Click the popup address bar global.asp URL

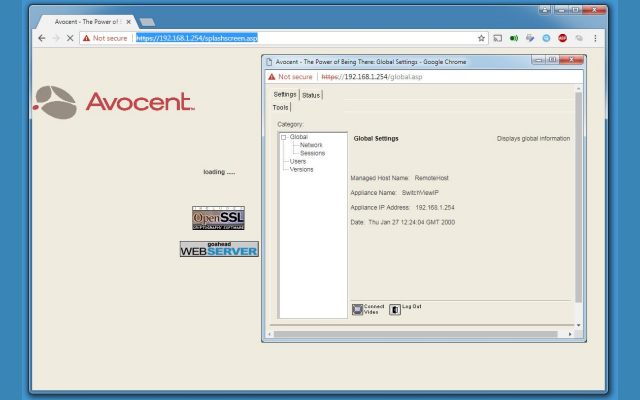pyautogui.click(x=372, y=77)
